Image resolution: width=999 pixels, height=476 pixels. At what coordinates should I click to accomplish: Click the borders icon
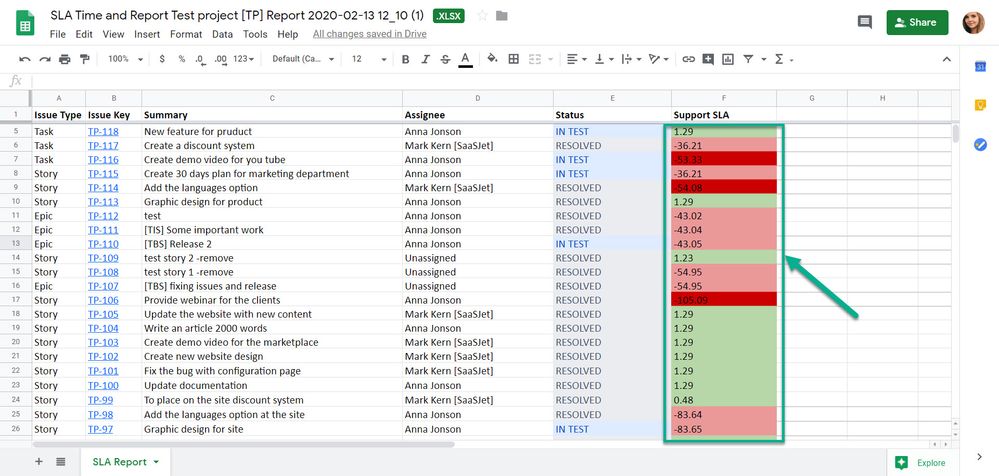(514, 59)
